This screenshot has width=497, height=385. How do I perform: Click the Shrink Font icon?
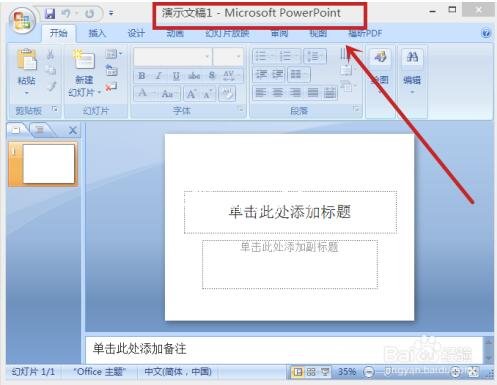(208, 94)
